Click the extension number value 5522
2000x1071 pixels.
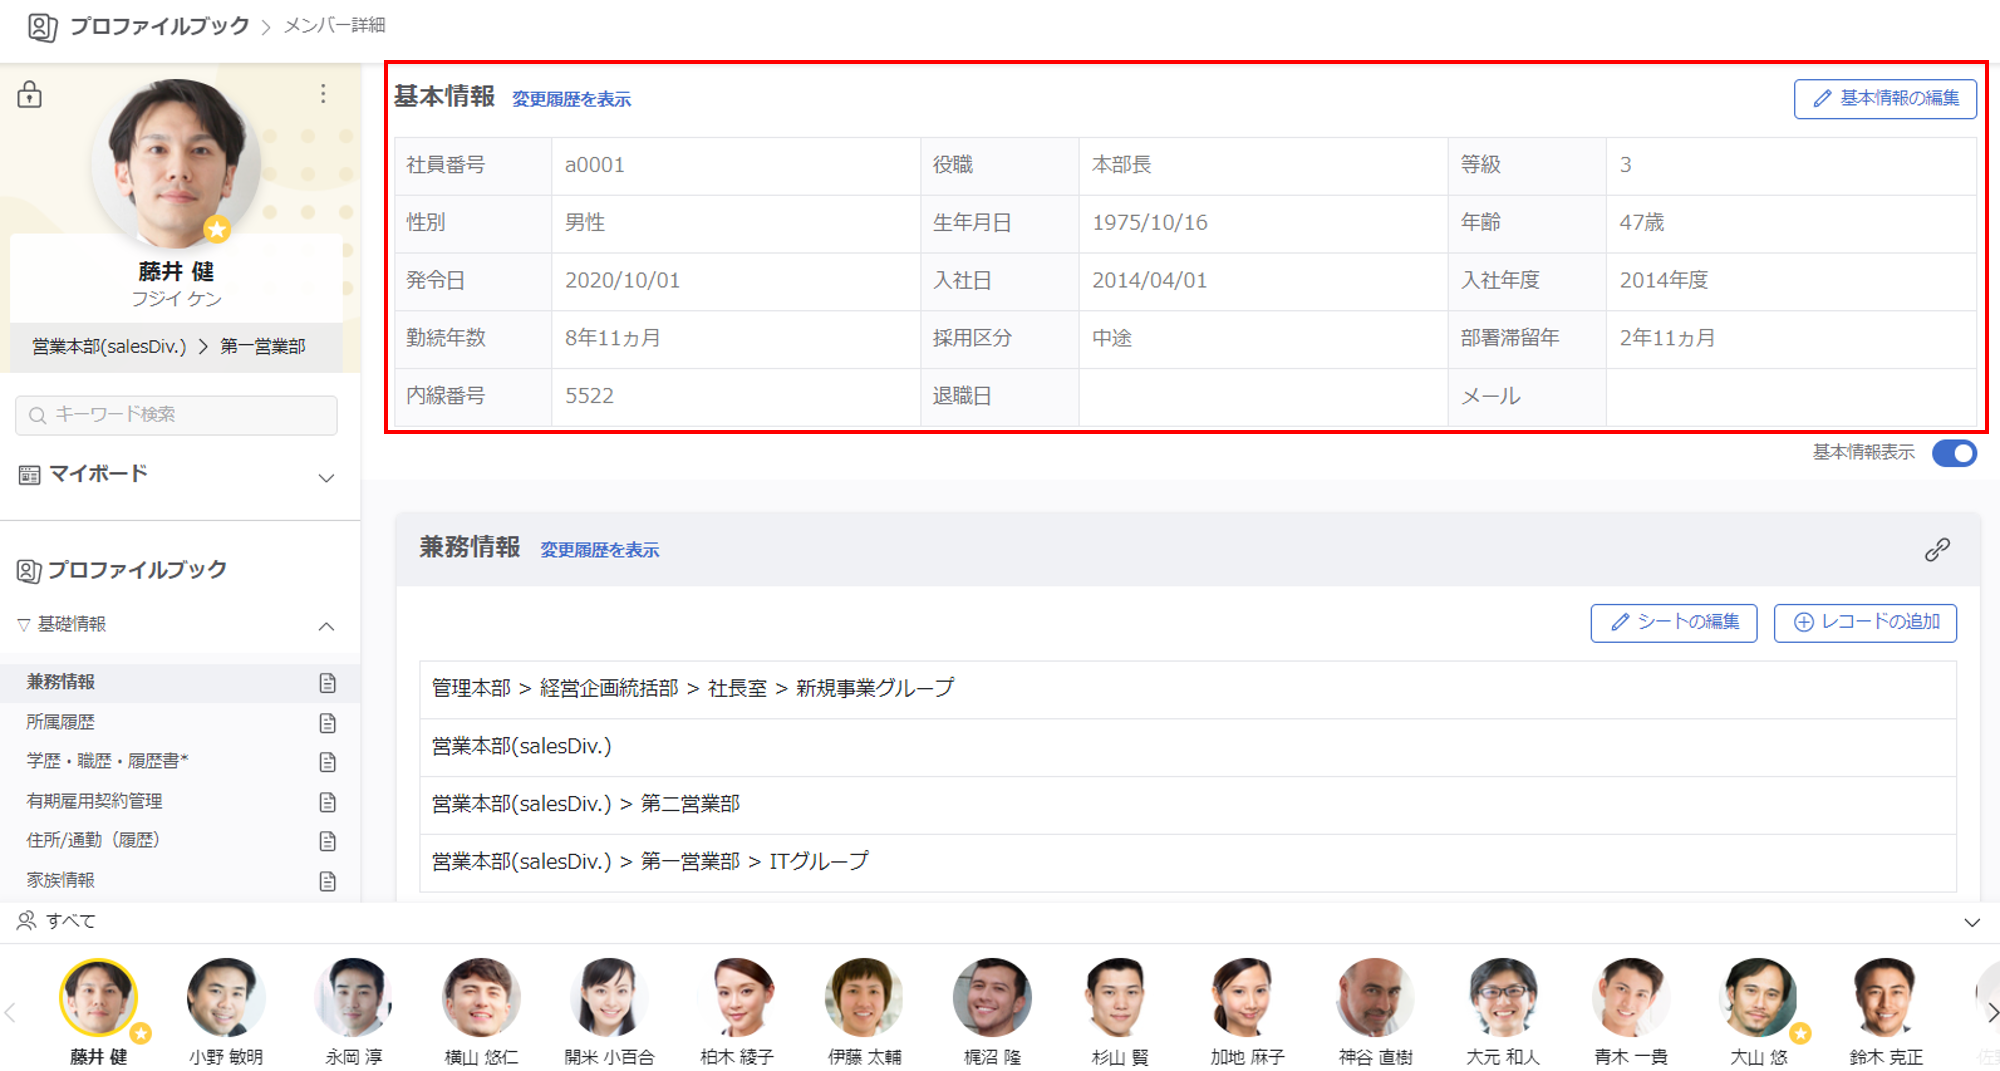pos(589,396)
